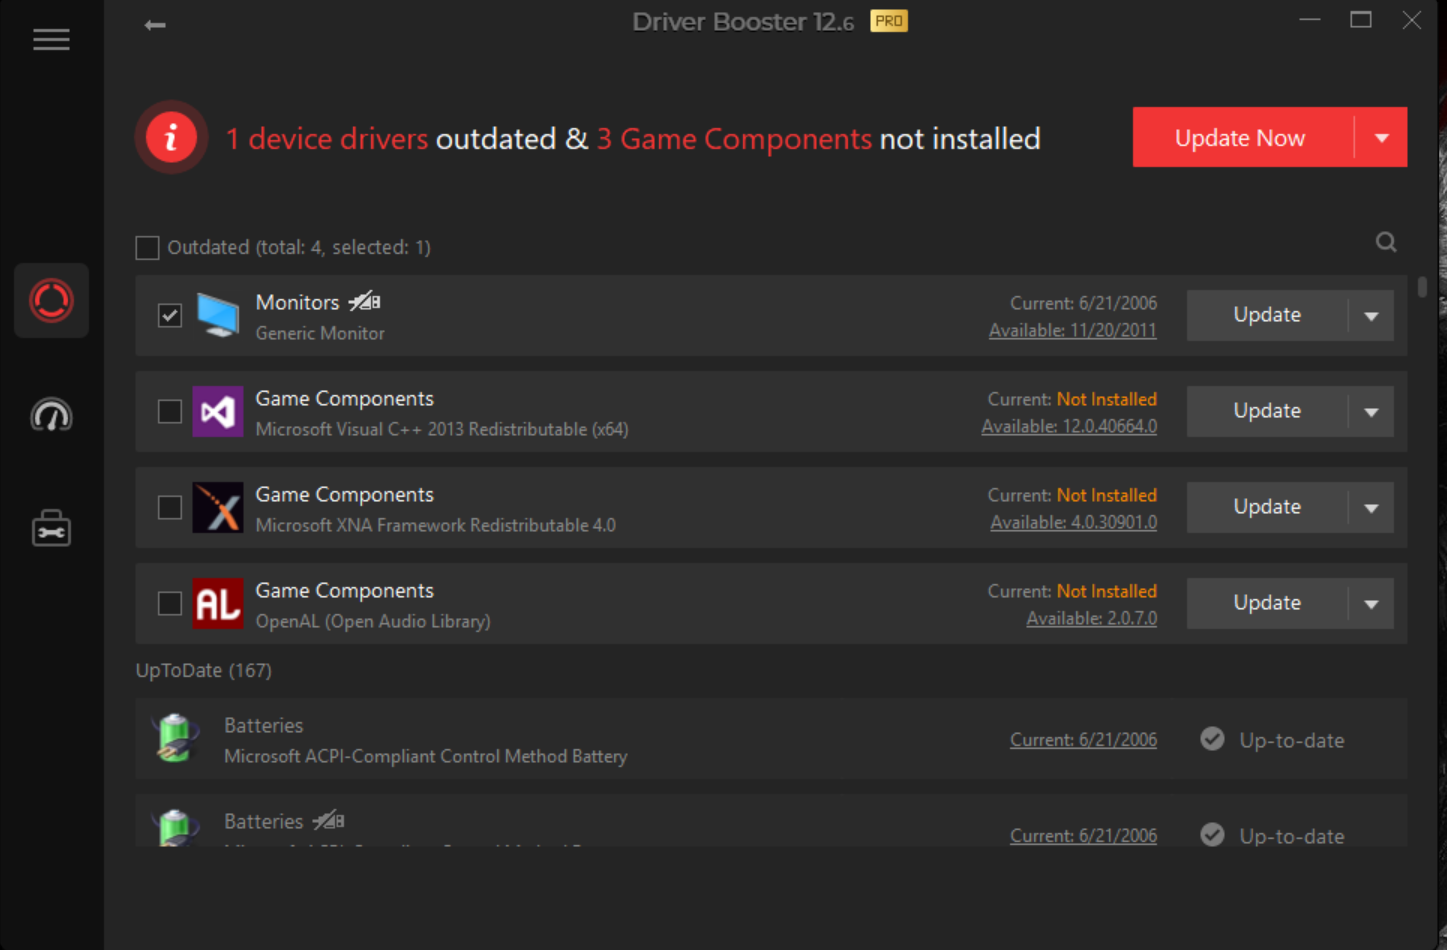Click the PRO badge in title bar
Viewport: 1447px width, 950px height.
(x=889, y=21)
